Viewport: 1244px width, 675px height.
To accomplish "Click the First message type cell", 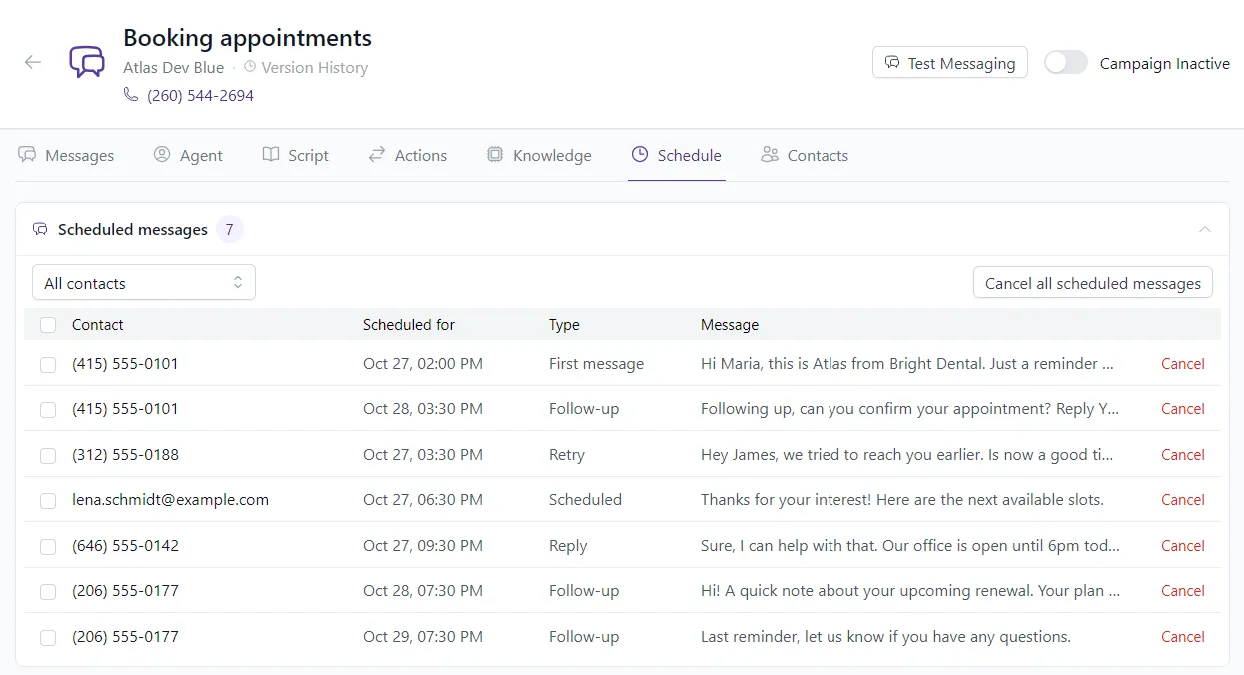I will (x=596, y=364).
